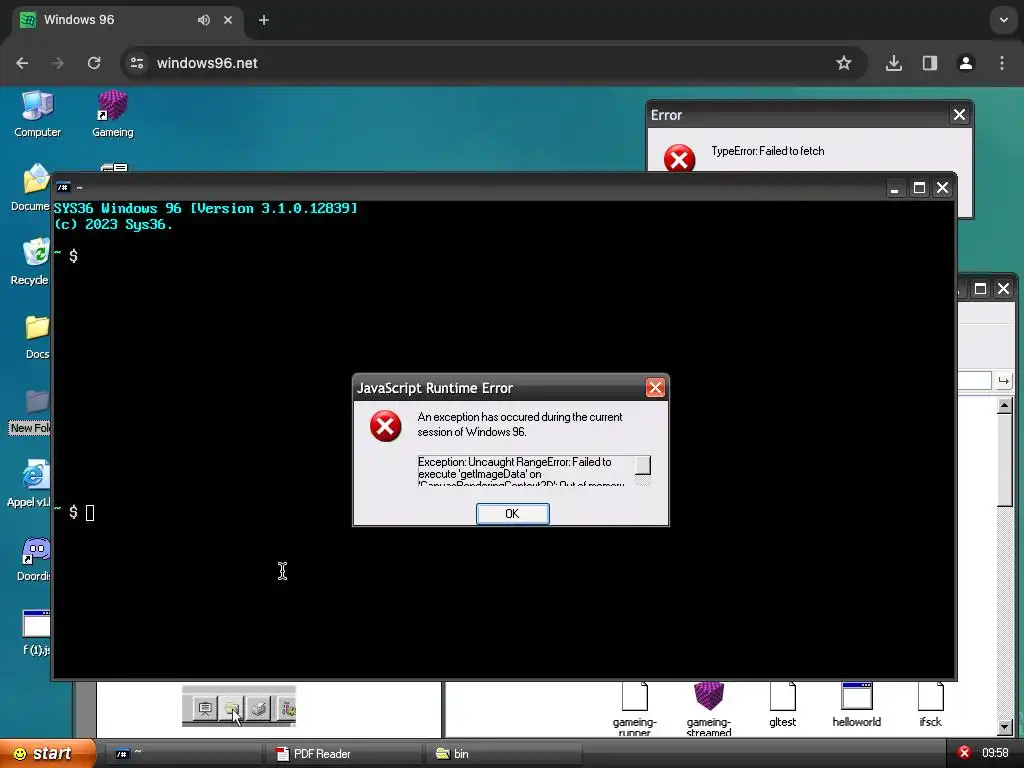
Task: Open gltest file in bin window
Action: [x=782, y=705]
